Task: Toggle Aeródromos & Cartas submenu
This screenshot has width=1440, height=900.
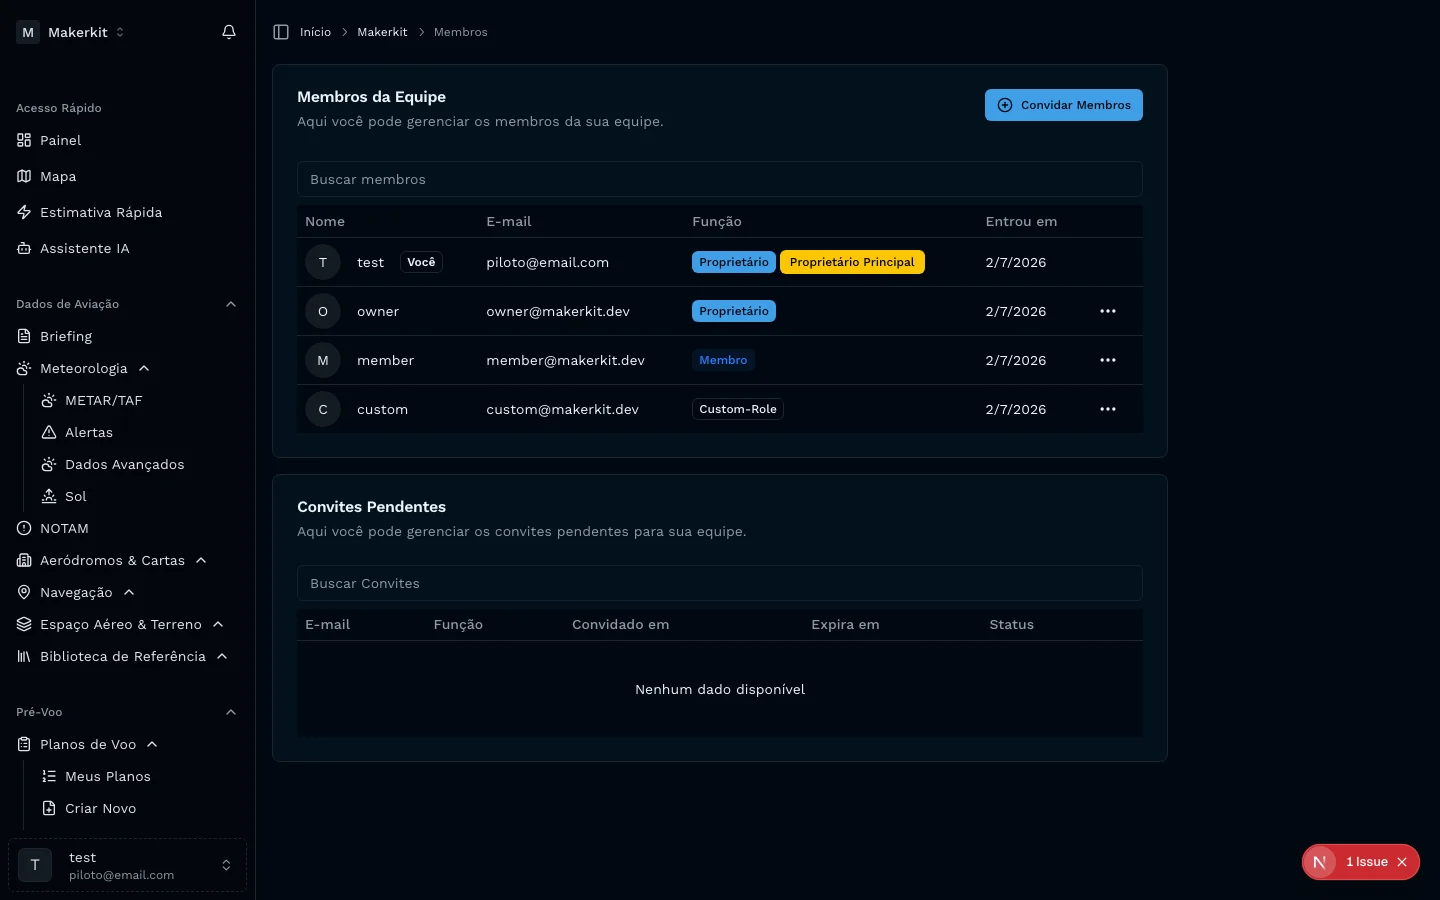Action: click(x=201, y=560)
